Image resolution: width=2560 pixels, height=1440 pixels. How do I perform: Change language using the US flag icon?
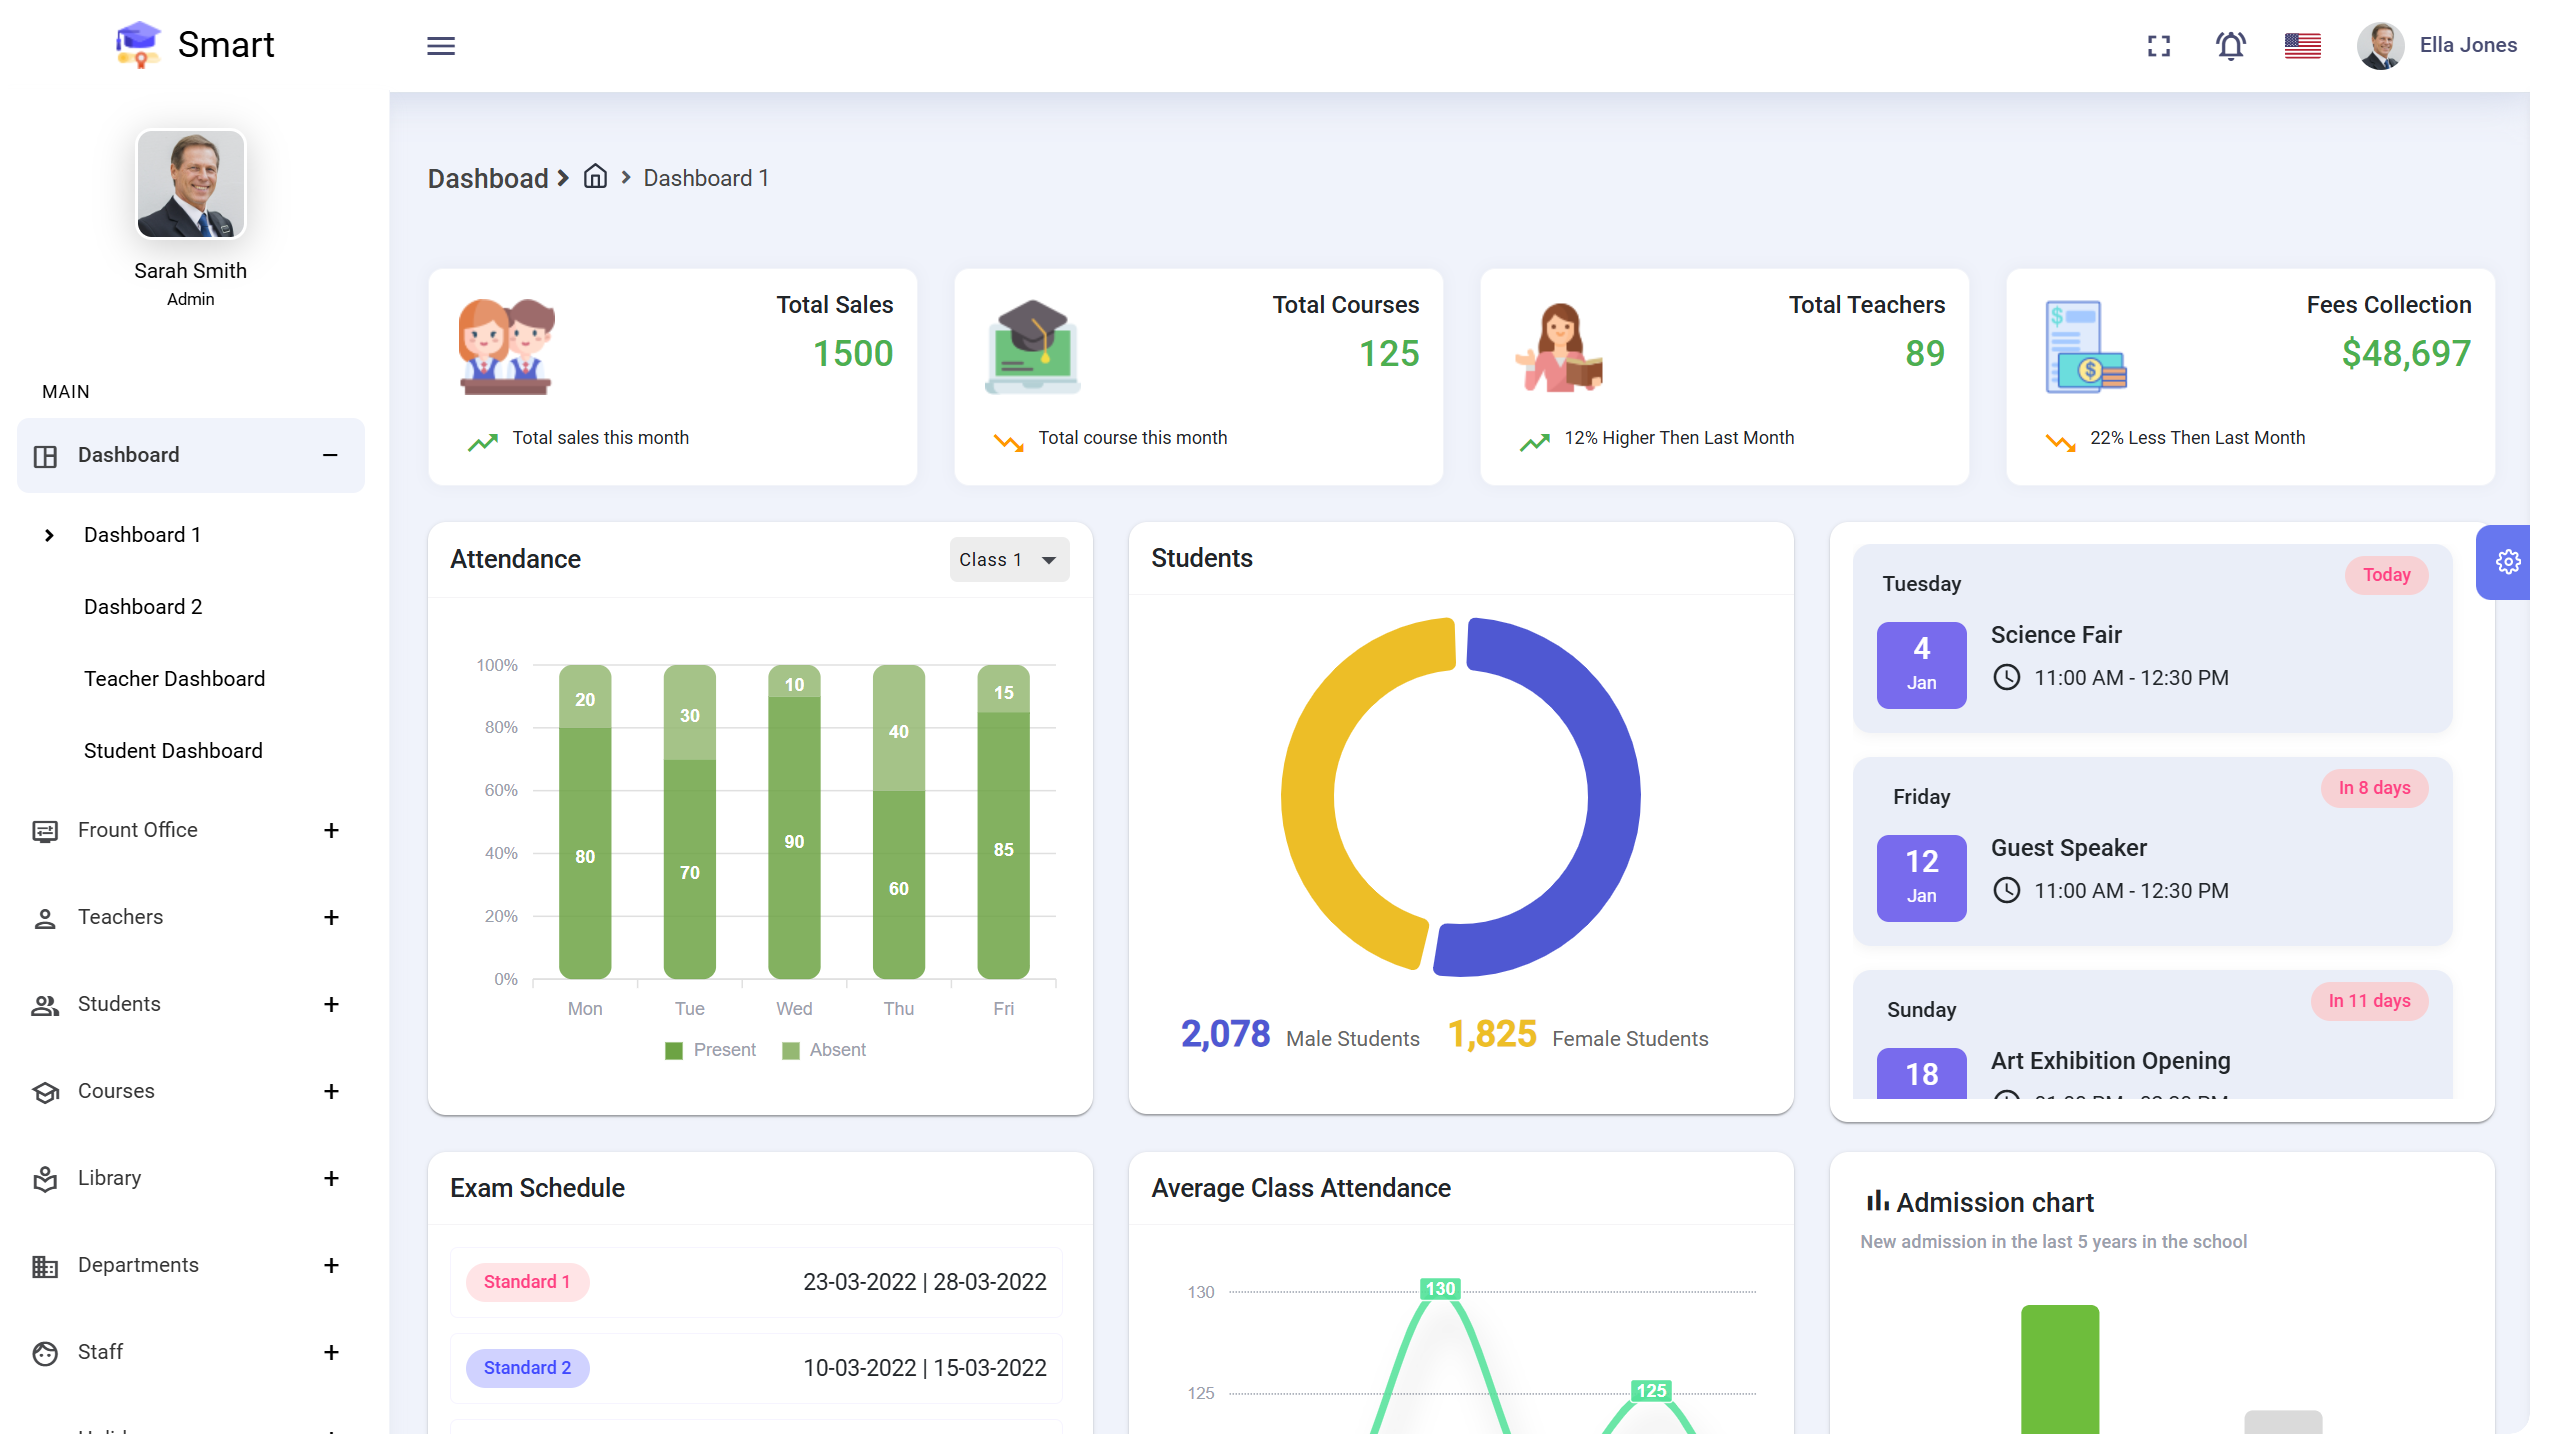pyautogui.click(x=2302, y=45)
